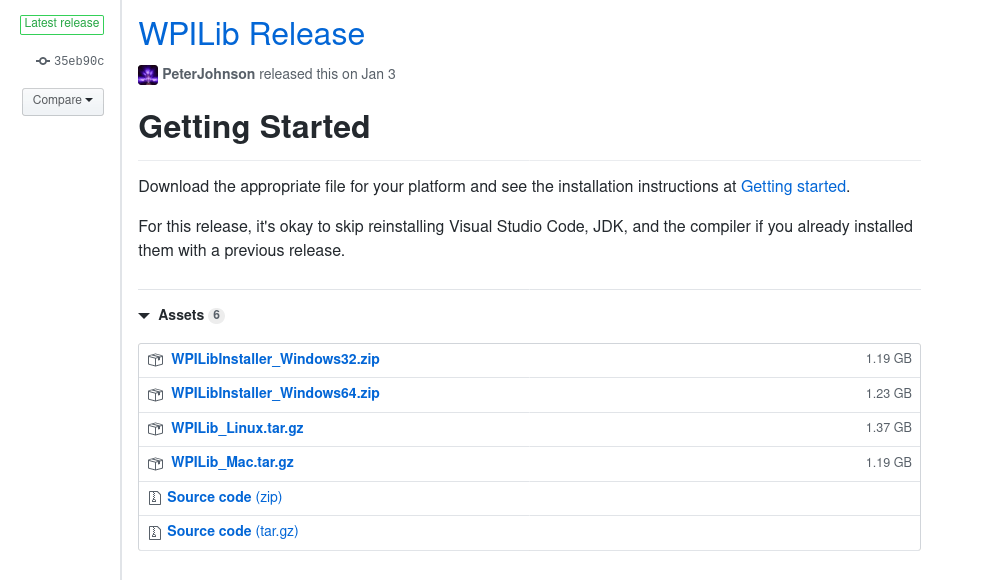Select the Latest release label

tap(62, 24)
